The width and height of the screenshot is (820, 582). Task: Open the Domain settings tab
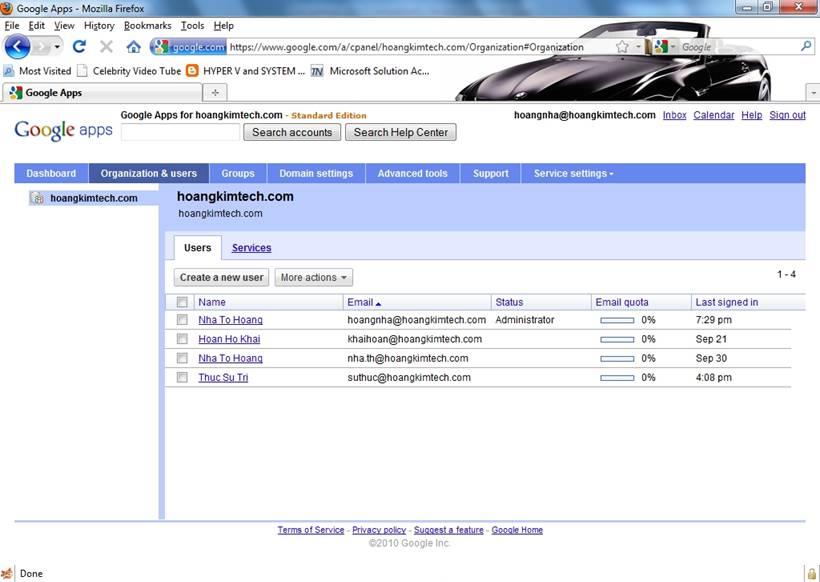pos(316,174)
